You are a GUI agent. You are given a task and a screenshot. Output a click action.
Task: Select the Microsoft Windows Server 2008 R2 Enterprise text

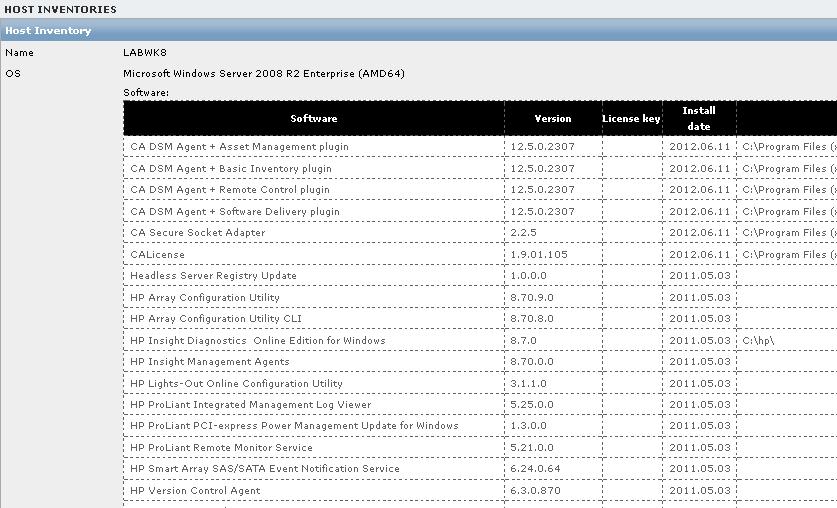264,73
